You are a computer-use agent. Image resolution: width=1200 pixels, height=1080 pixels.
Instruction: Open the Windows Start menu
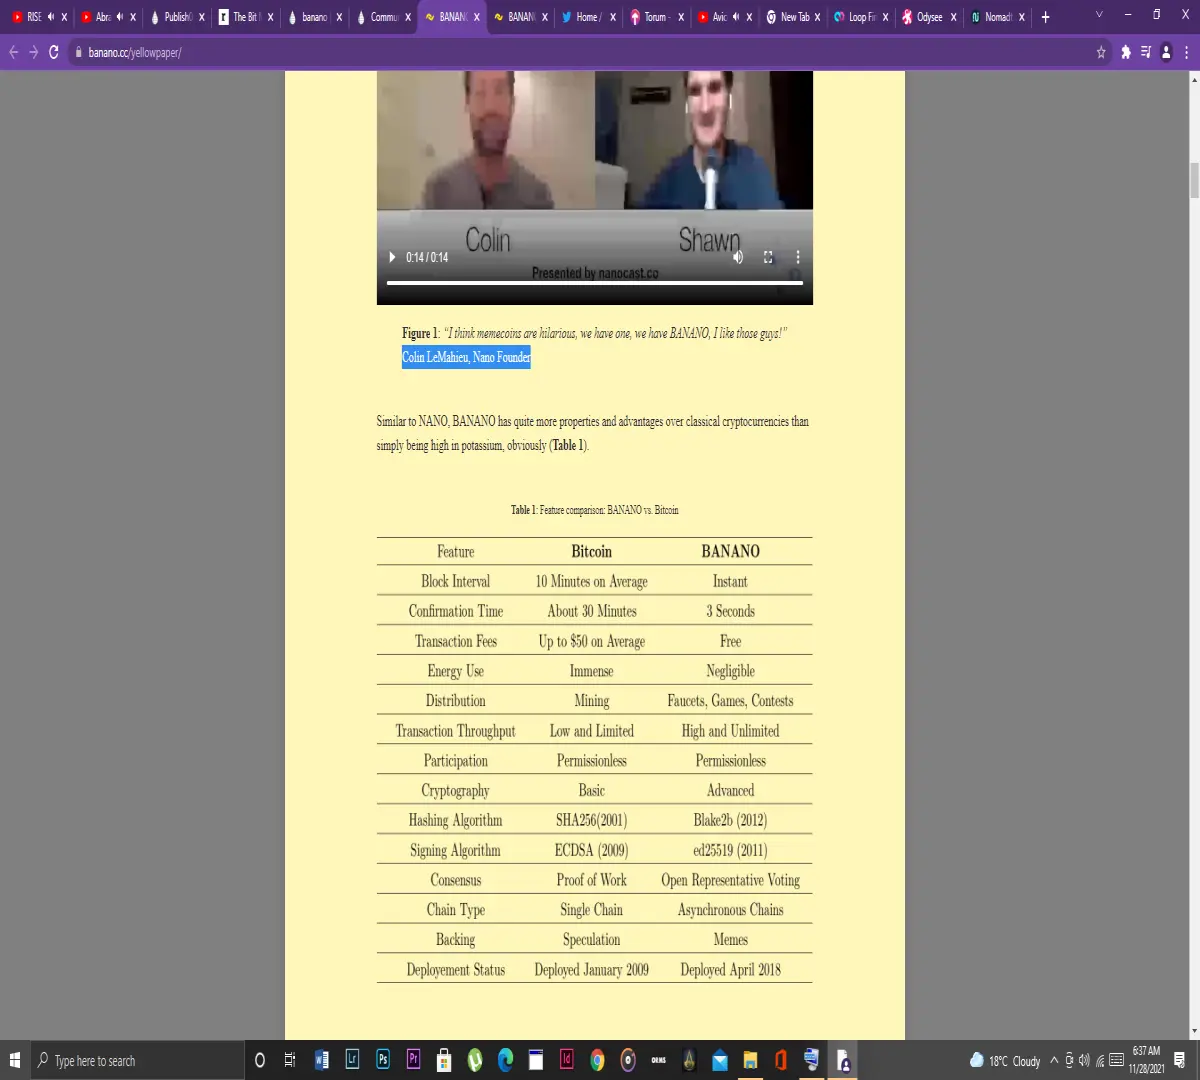15,1060
